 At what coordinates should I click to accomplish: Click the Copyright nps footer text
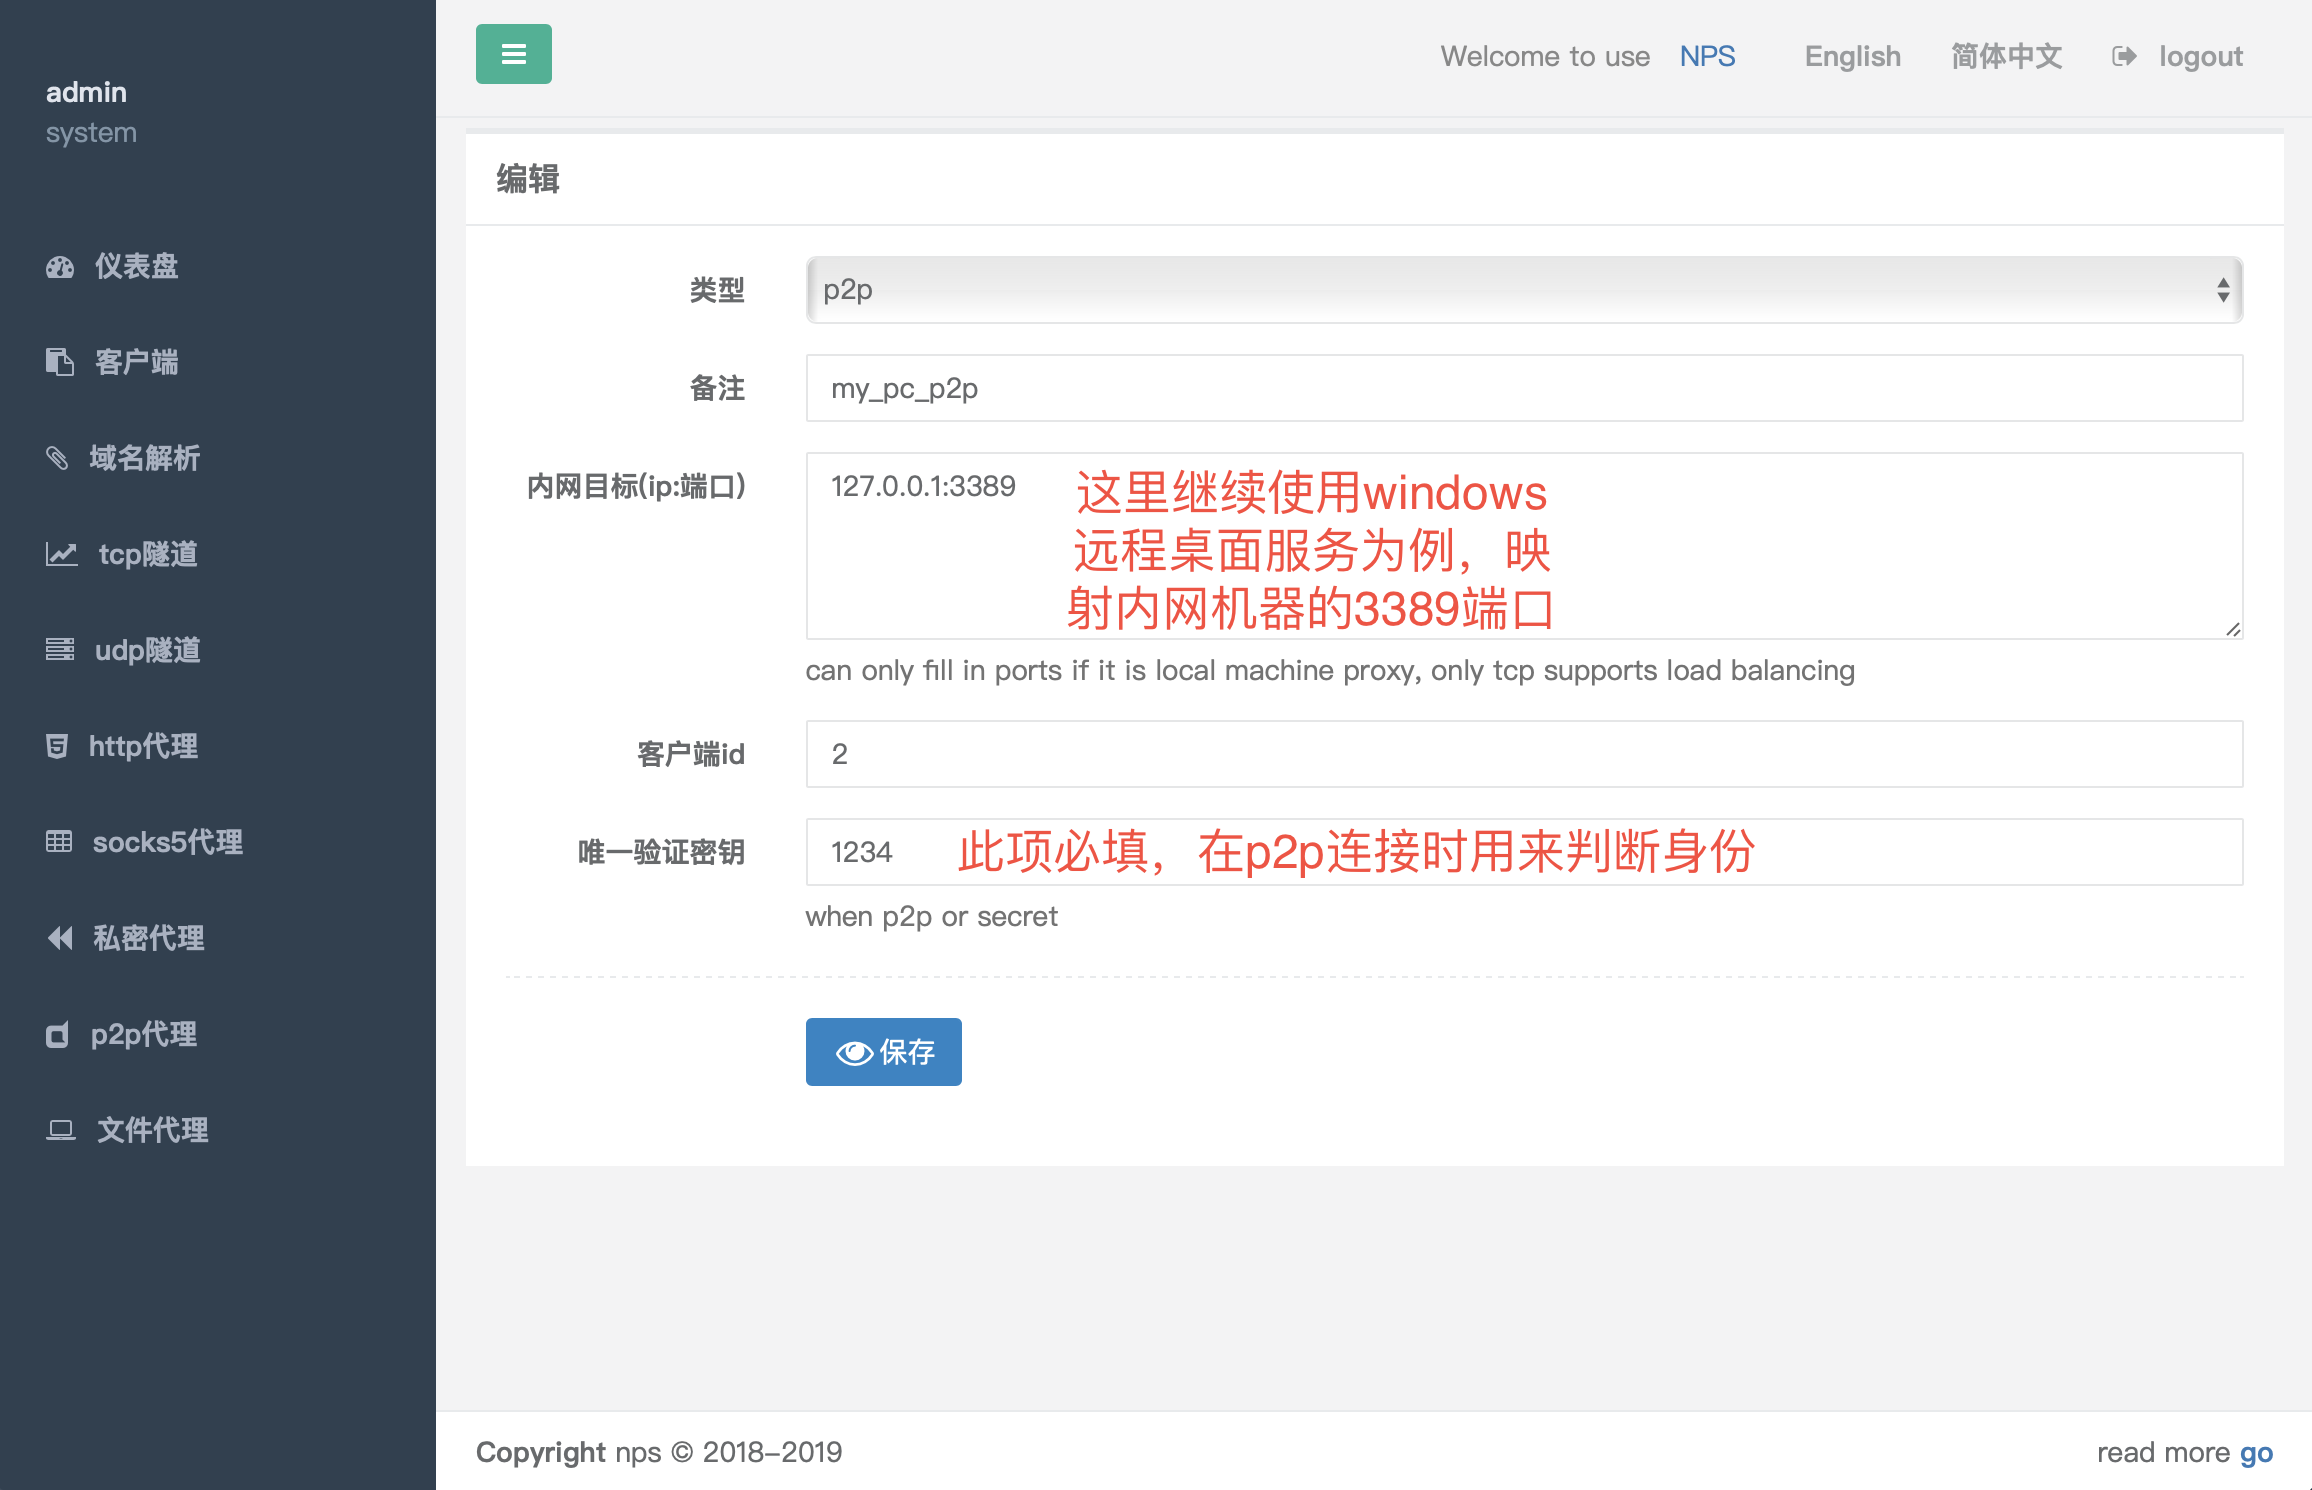coord(659,1452)
